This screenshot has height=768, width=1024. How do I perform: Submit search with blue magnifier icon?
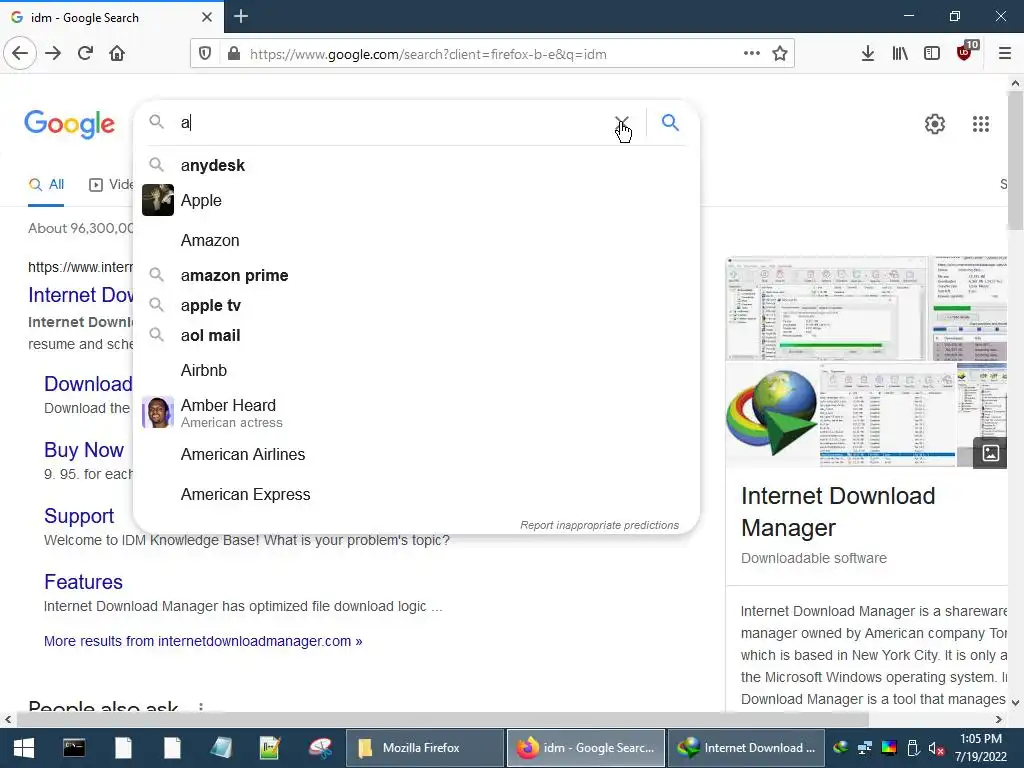click(x=670, y=122)
